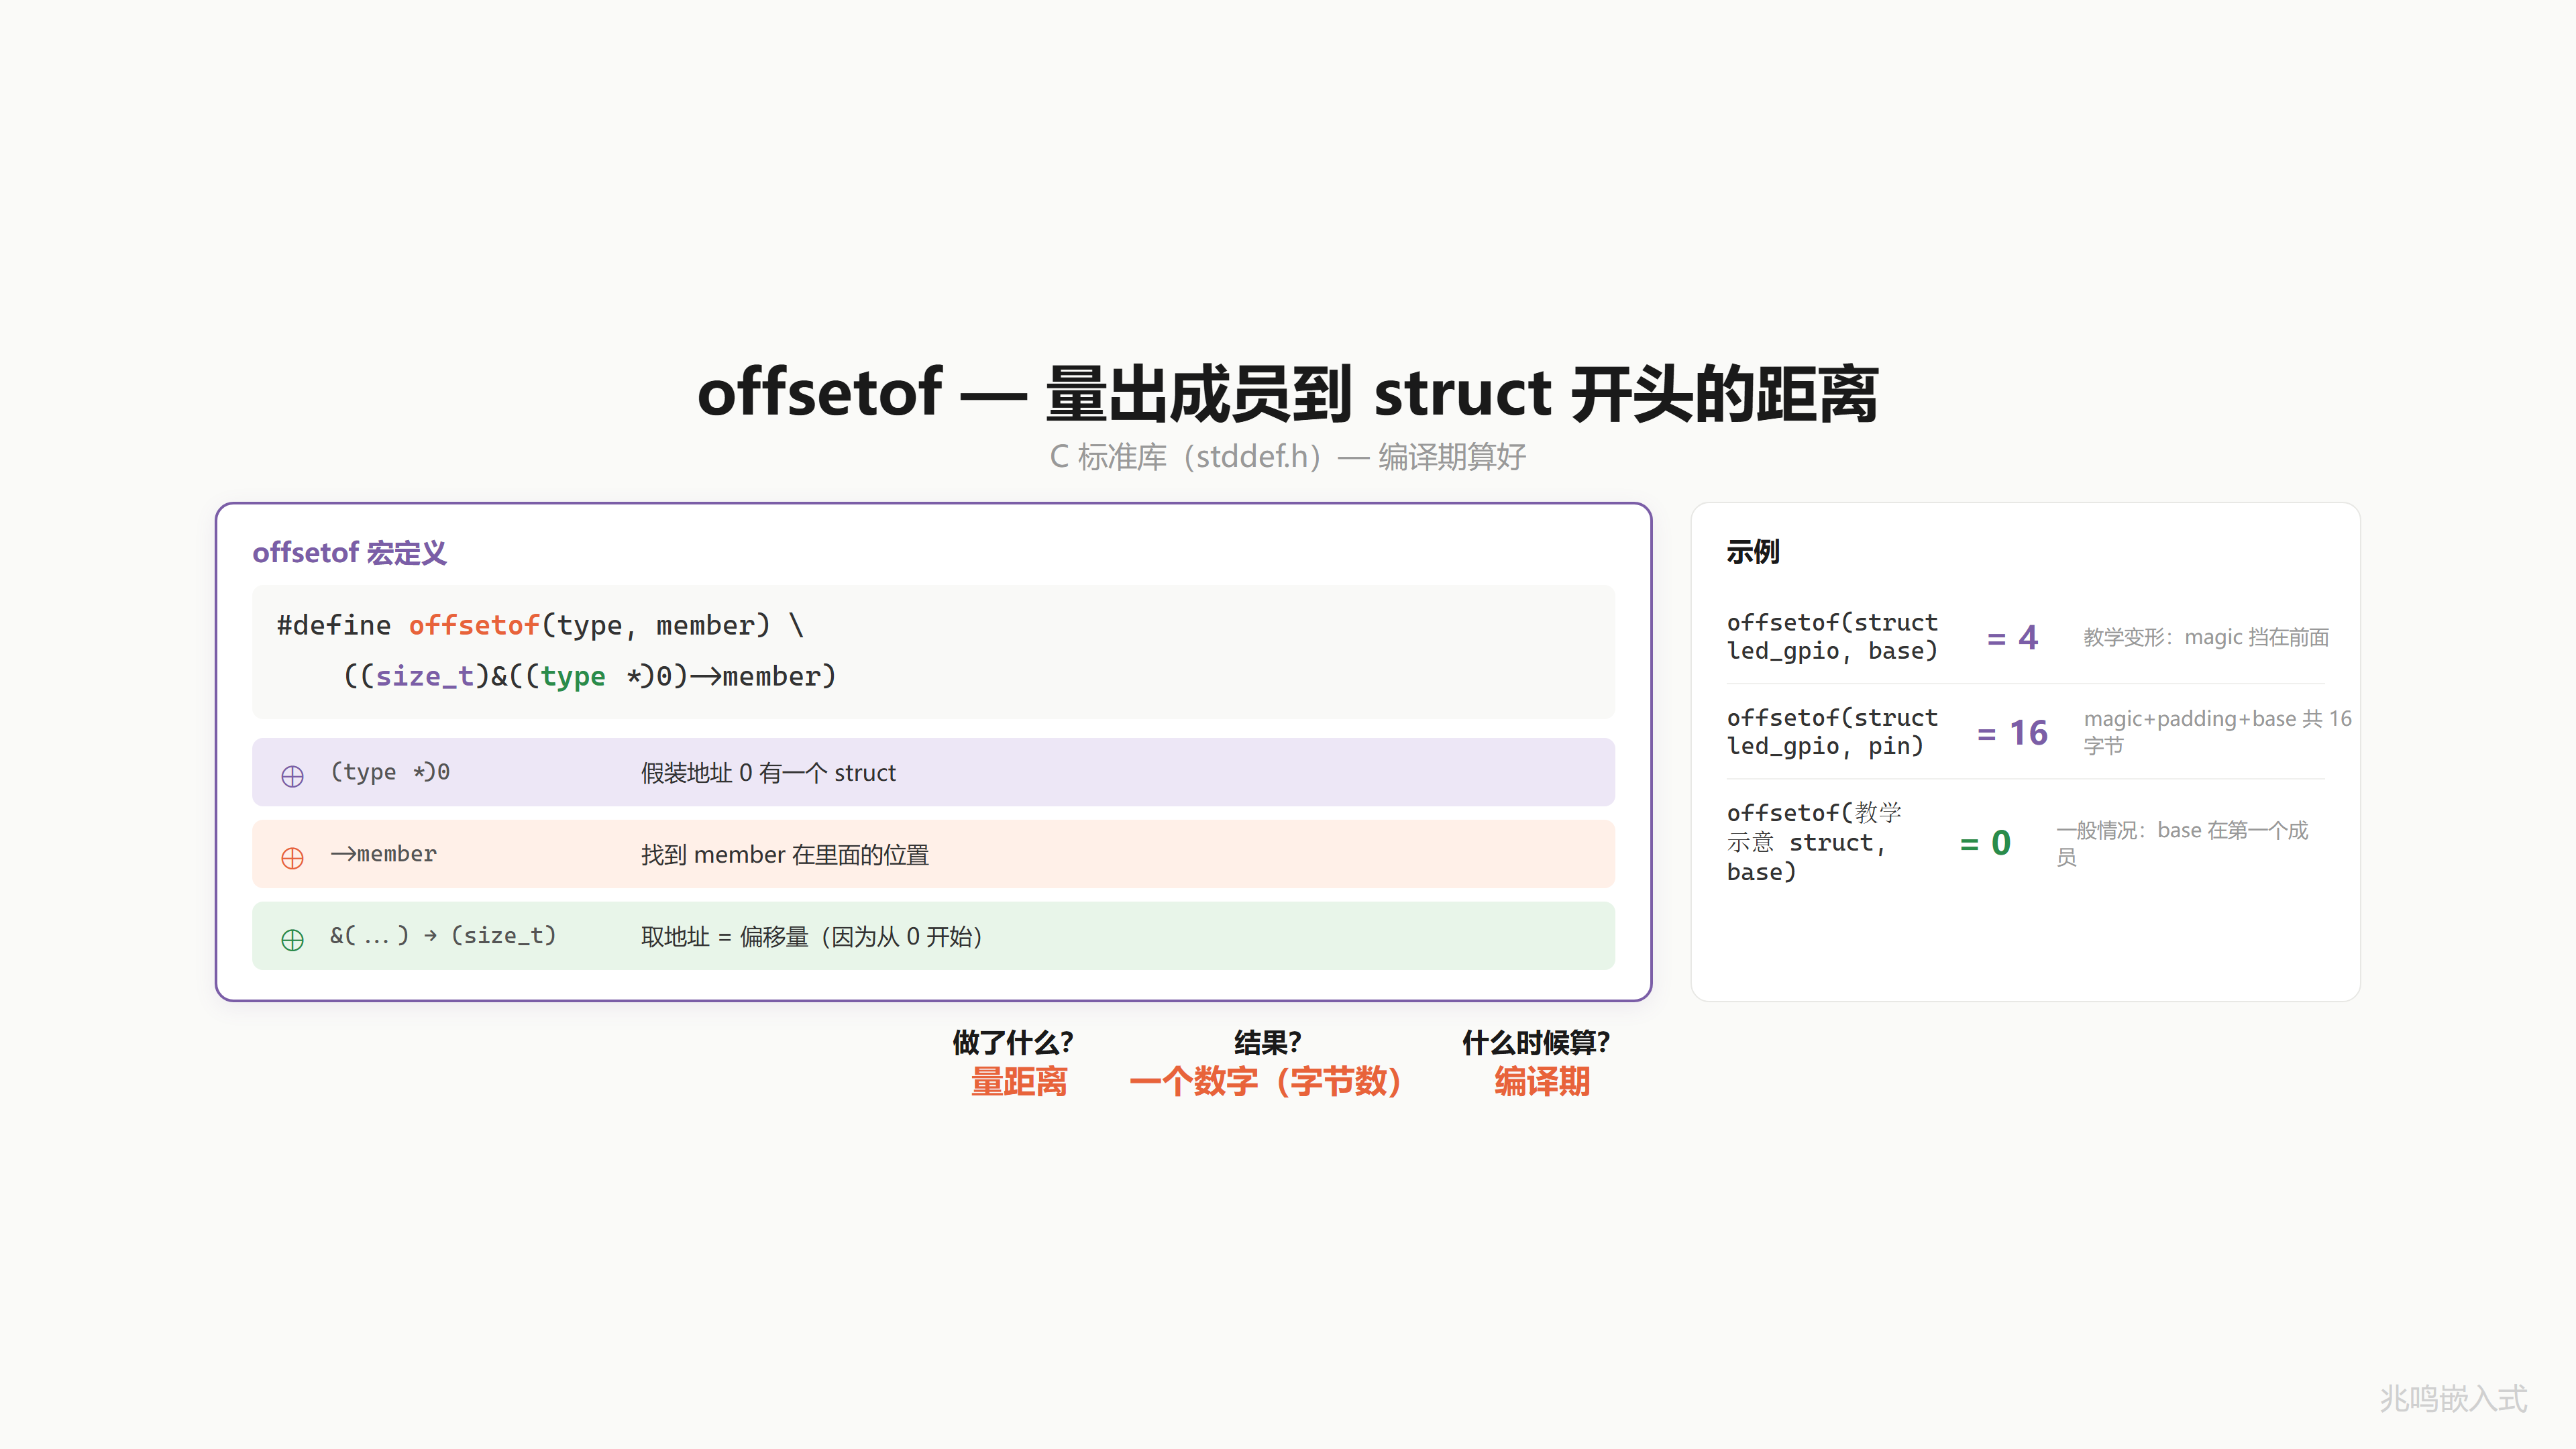Click the "((size_t)&((type *)0)->member)" code line

[590, 677]
